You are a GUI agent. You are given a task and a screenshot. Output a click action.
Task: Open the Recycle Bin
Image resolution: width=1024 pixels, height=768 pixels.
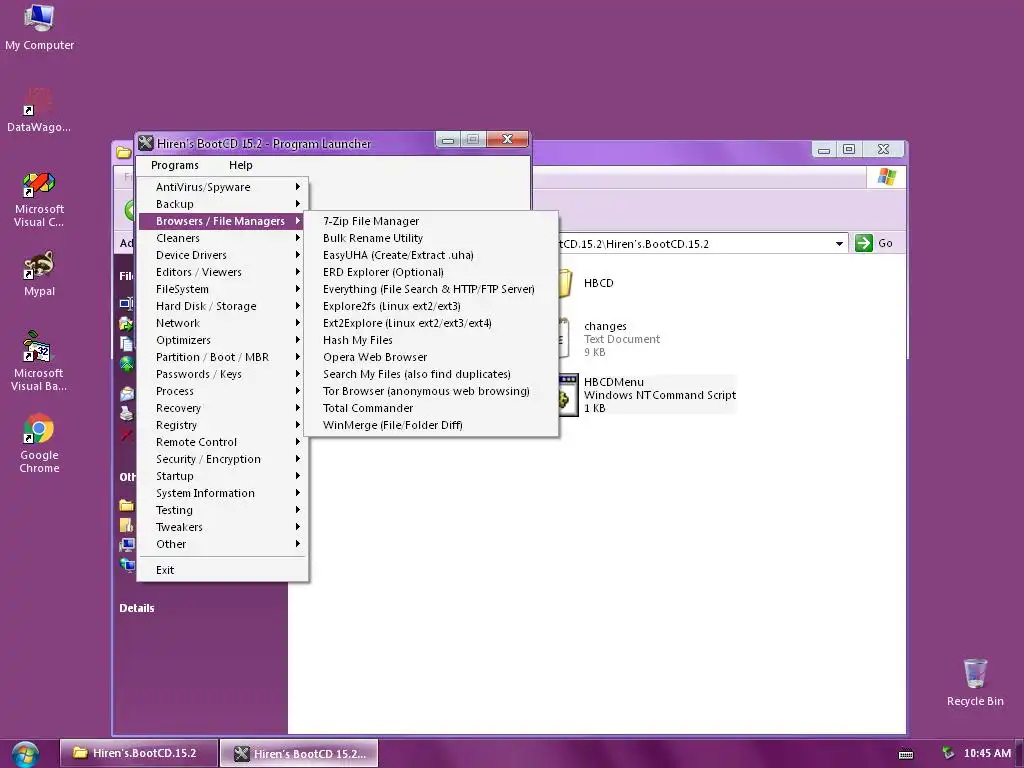[x=975, y=682]
